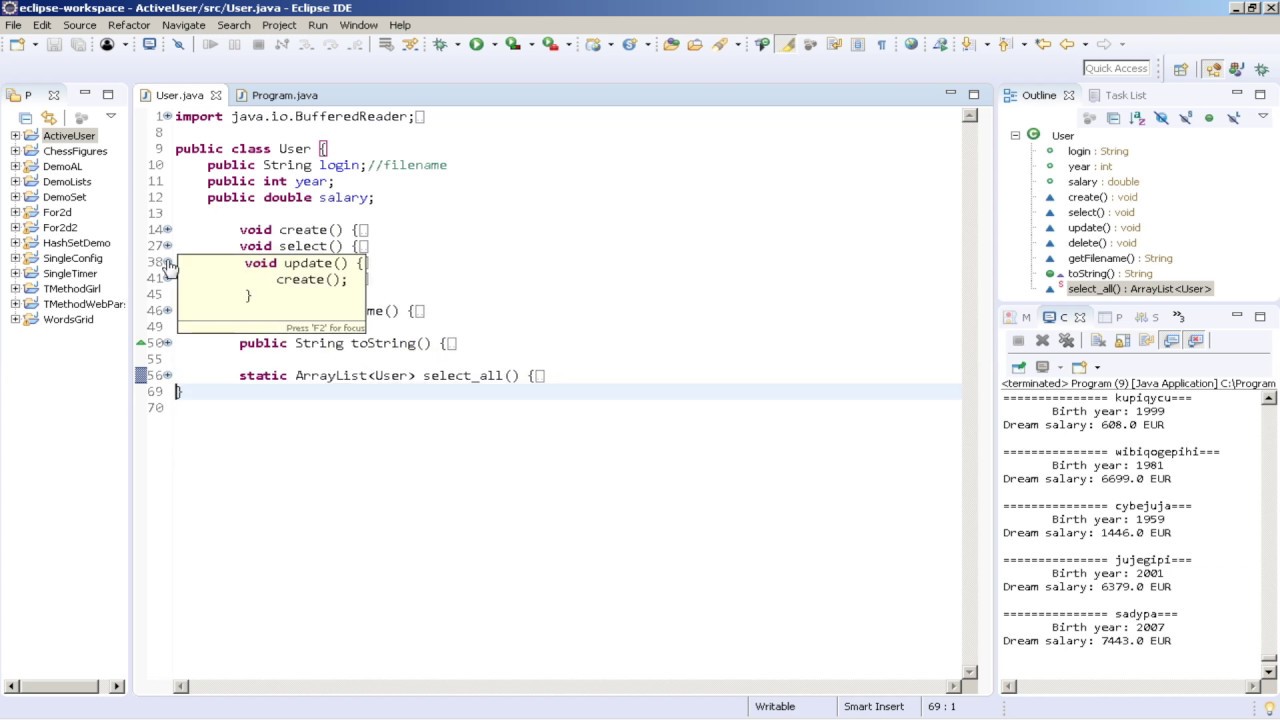Expand the ChessFigures project
This screenshot has height=720, width=1280.
pos(15,151)
